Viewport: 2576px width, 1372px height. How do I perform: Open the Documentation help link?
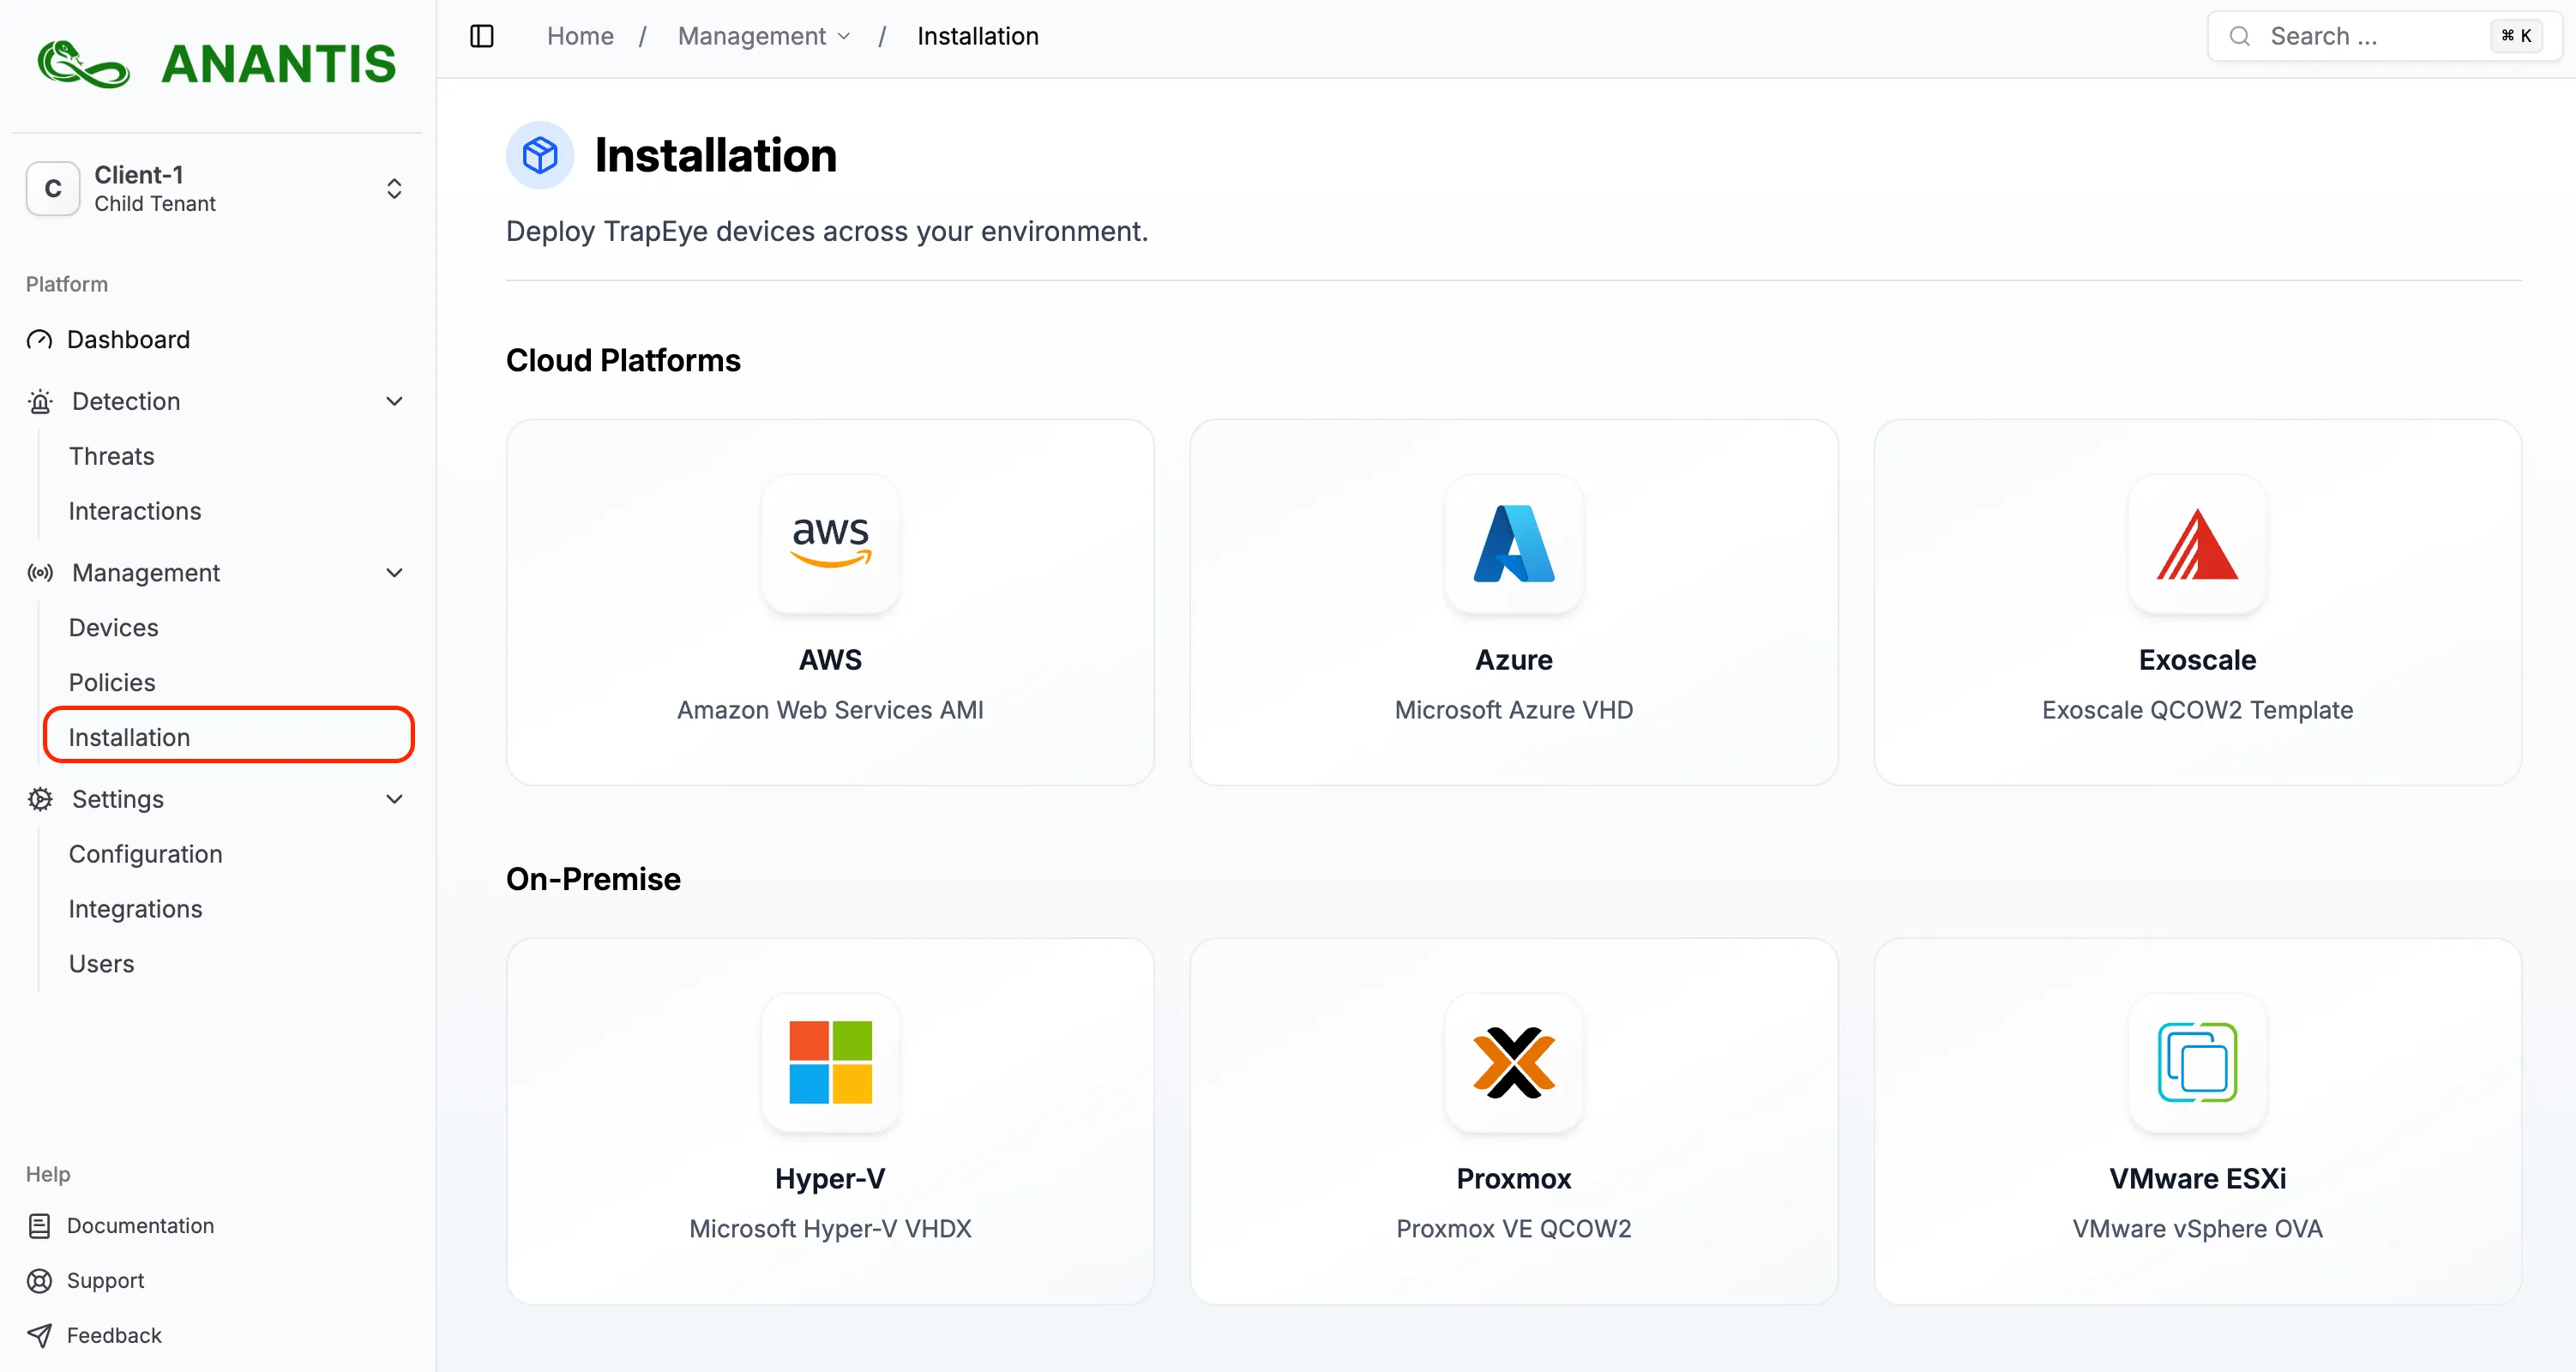click(140, 1225)
